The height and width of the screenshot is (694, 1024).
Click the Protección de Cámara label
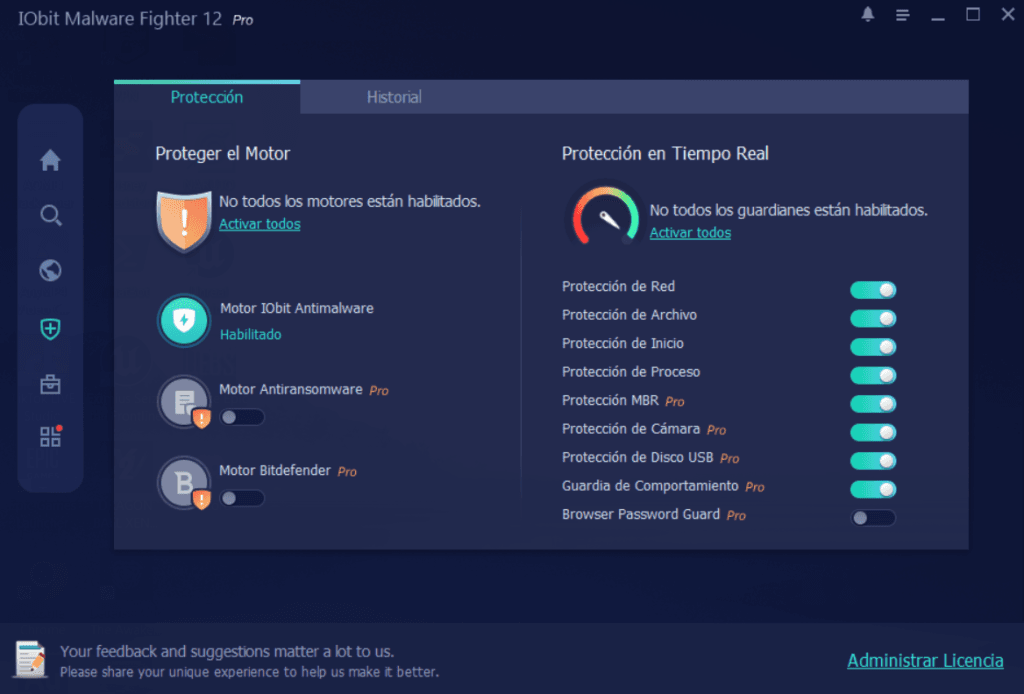tap(631, 429)
